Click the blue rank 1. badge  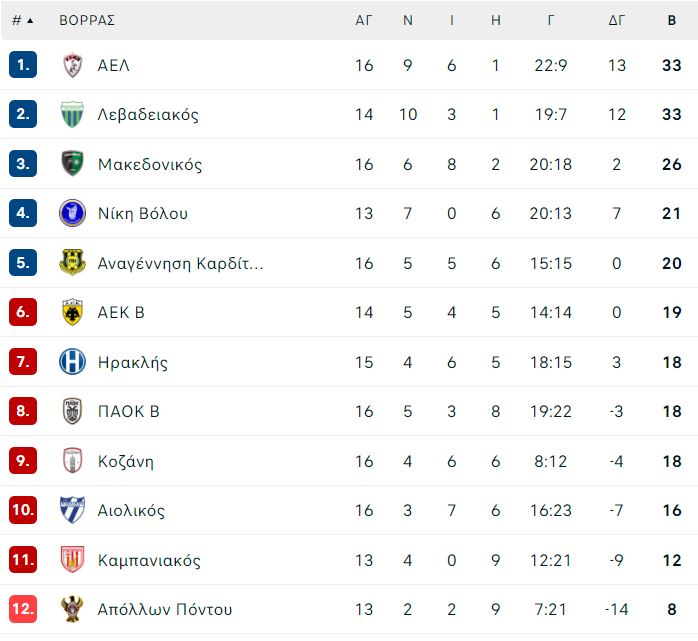(x=23, y=65)
